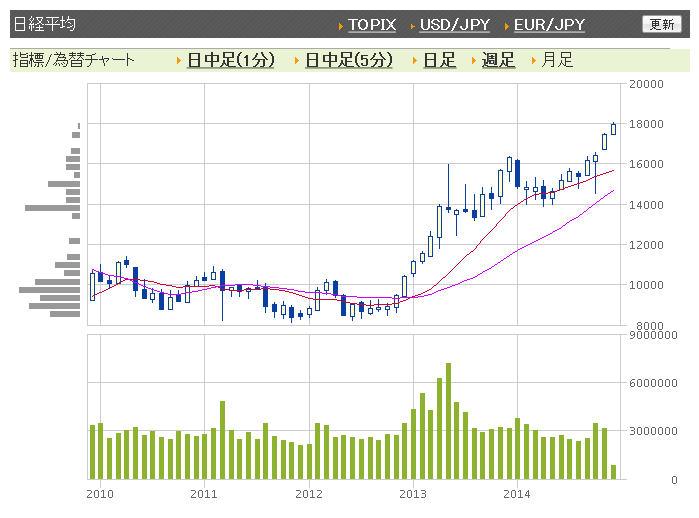The width and height of the screenshot is (699, 518).
Task: Click the 2012 x-axis label
Action: [308, 494]
